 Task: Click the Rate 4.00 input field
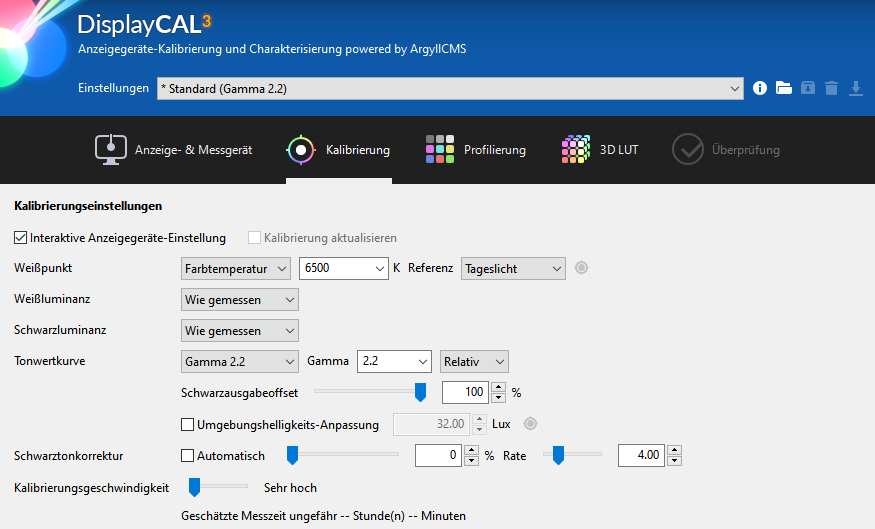click(x=642, y=455)
